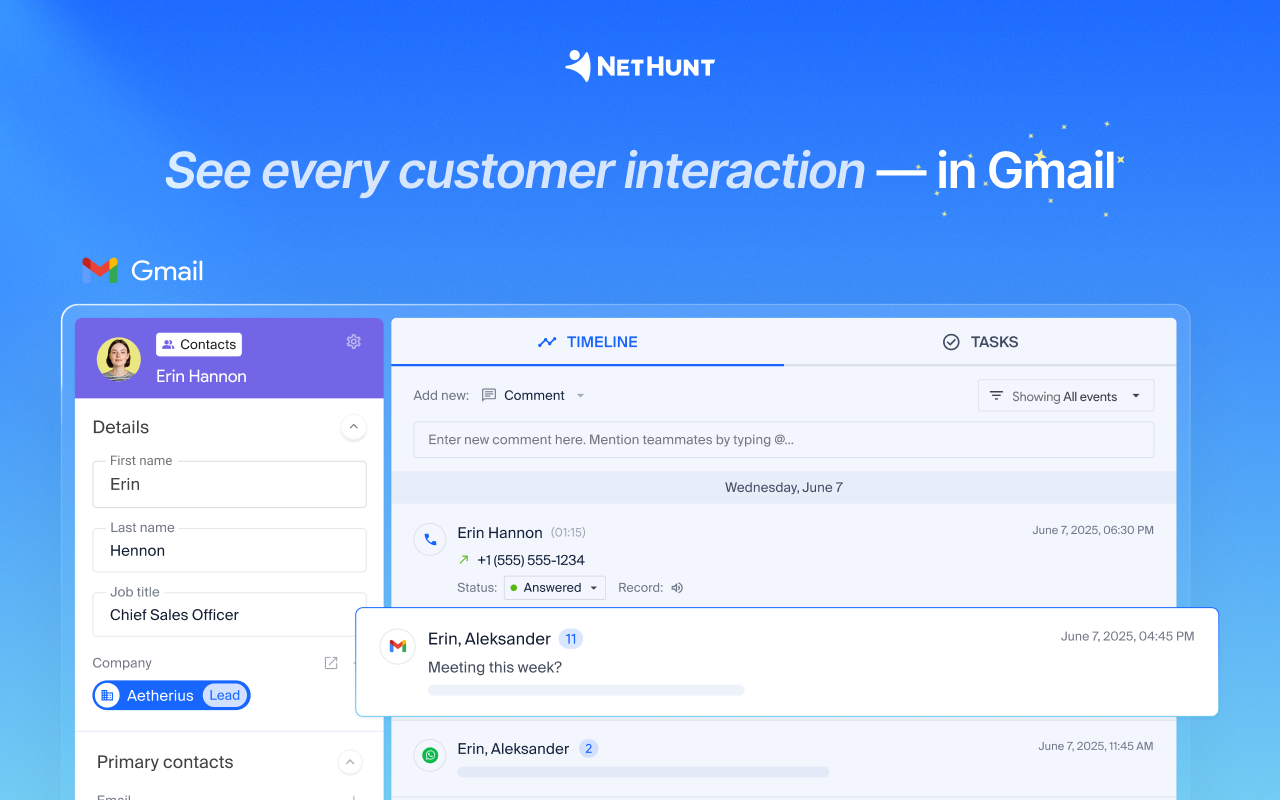Edit the Job title field
The image size is (1280, 800).
pos(229,615)
